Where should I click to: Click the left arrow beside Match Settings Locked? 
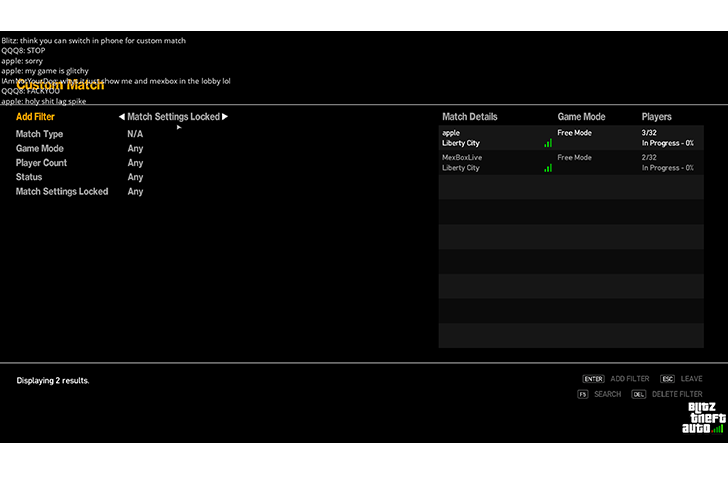(x=122, y=117)
